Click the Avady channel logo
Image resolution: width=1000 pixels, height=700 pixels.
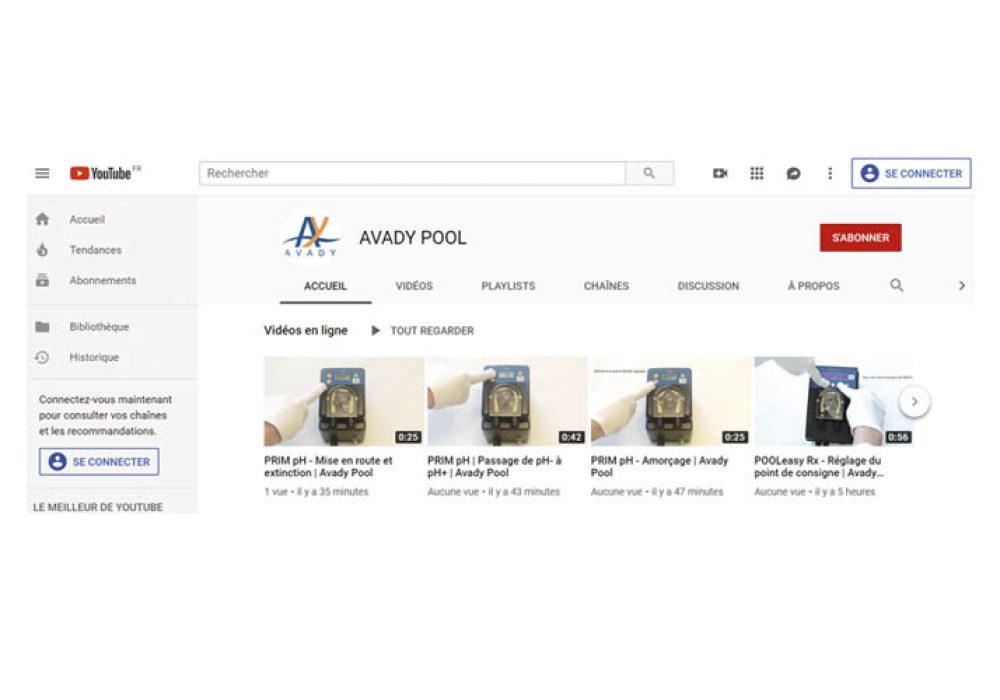coord(311,237)
